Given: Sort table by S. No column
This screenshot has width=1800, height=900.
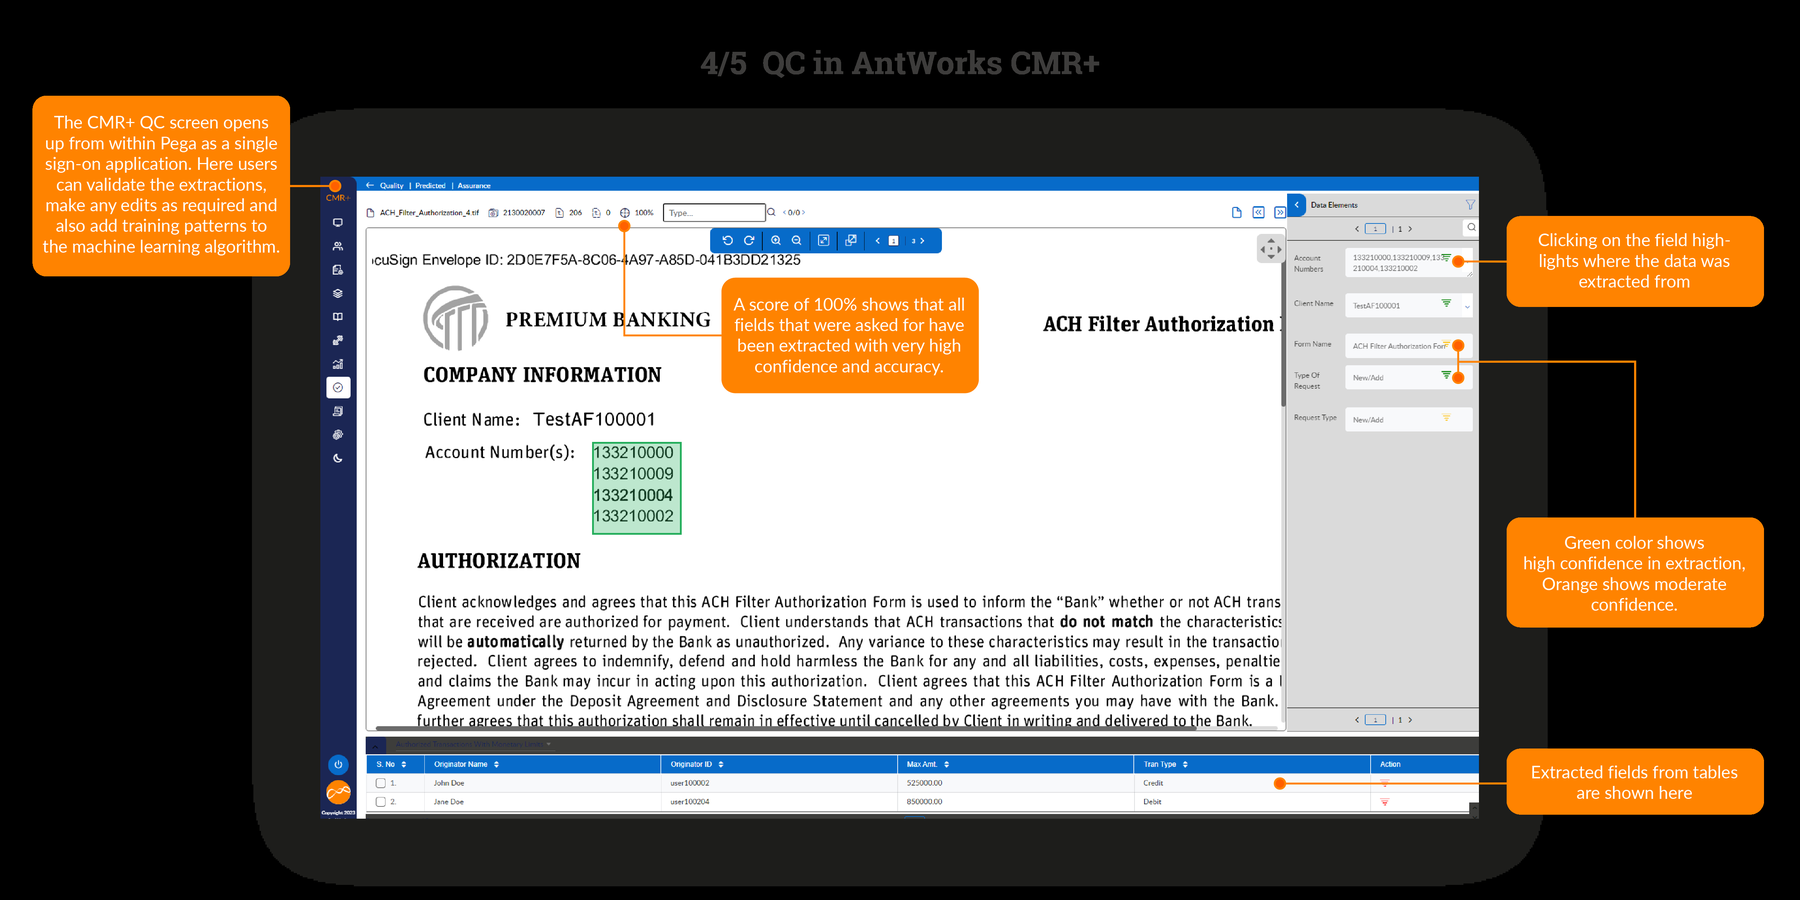Looking at the screenshot, I should (404, 764).
